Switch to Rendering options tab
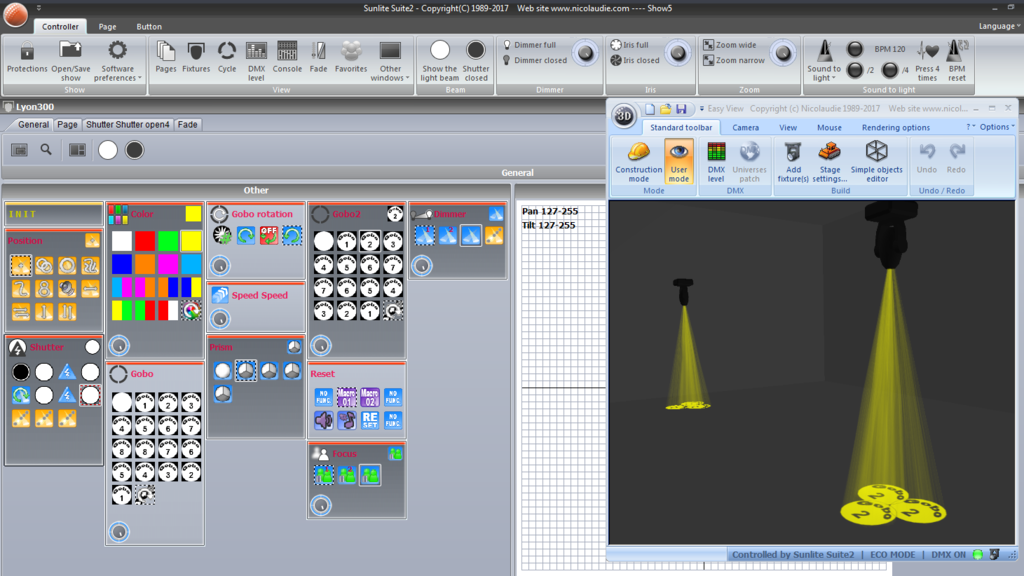This screenshot has width=1024, height=576. tap(895, 127)
